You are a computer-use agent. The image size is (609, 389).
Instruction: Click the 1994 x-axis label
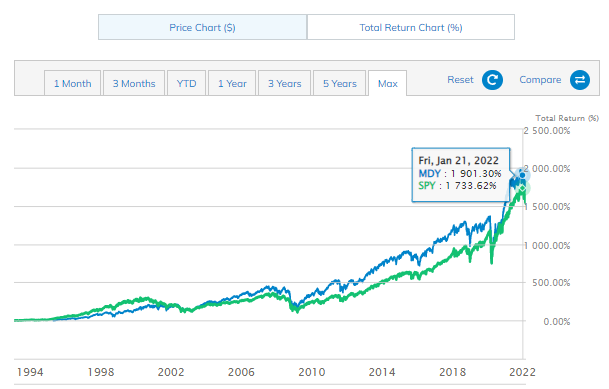30,372
